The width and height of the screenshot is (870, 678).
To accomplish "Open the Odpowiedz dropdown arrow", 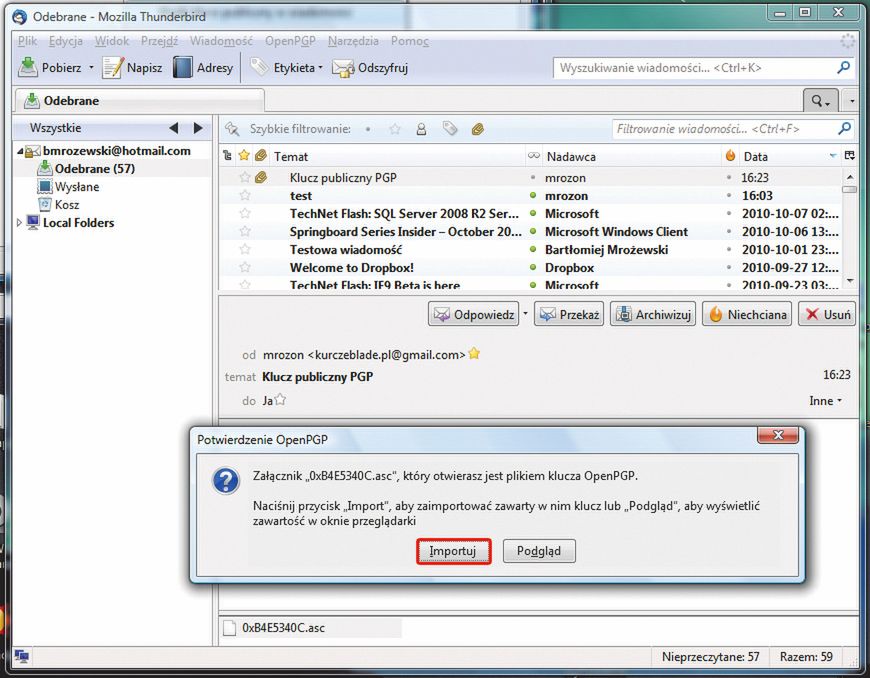I will [525, 313].
